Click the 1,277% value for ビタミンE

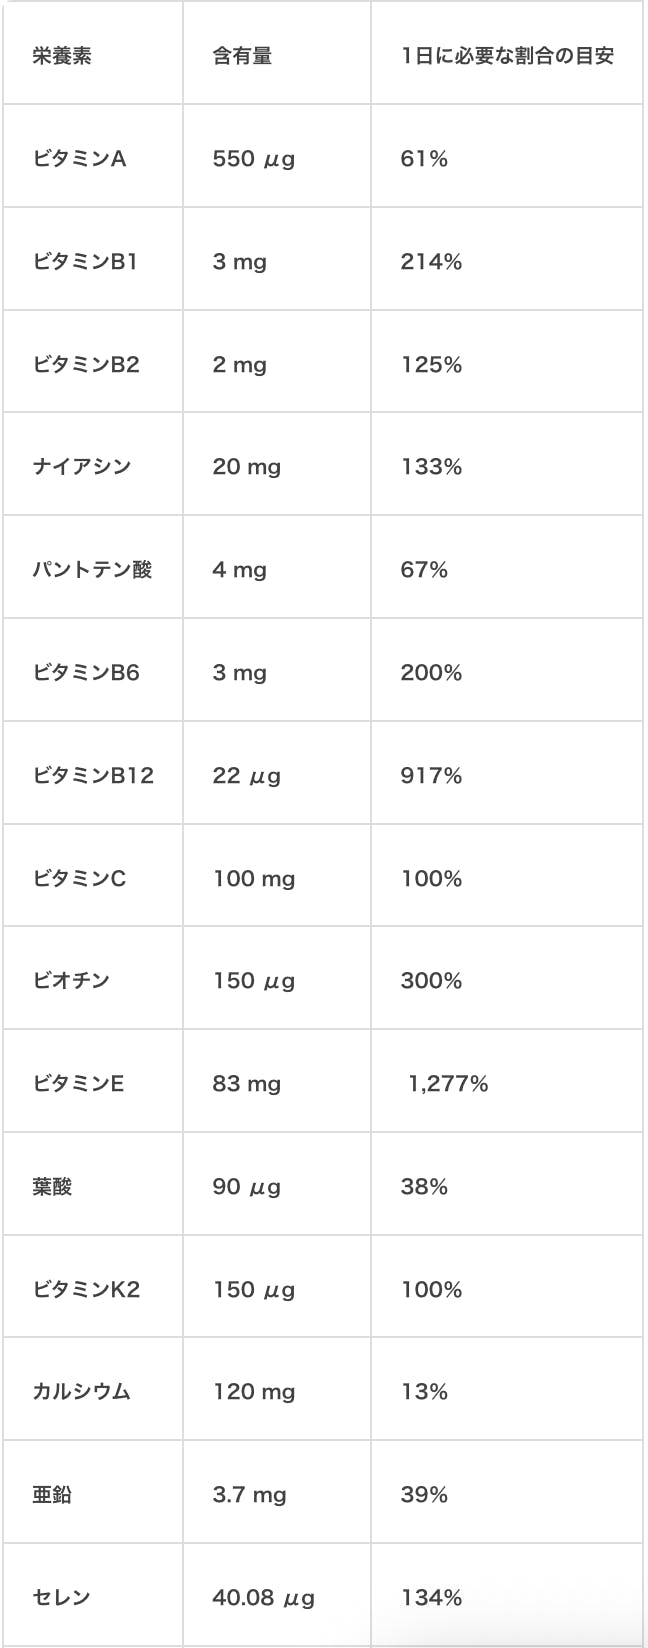coord(448,1084)
